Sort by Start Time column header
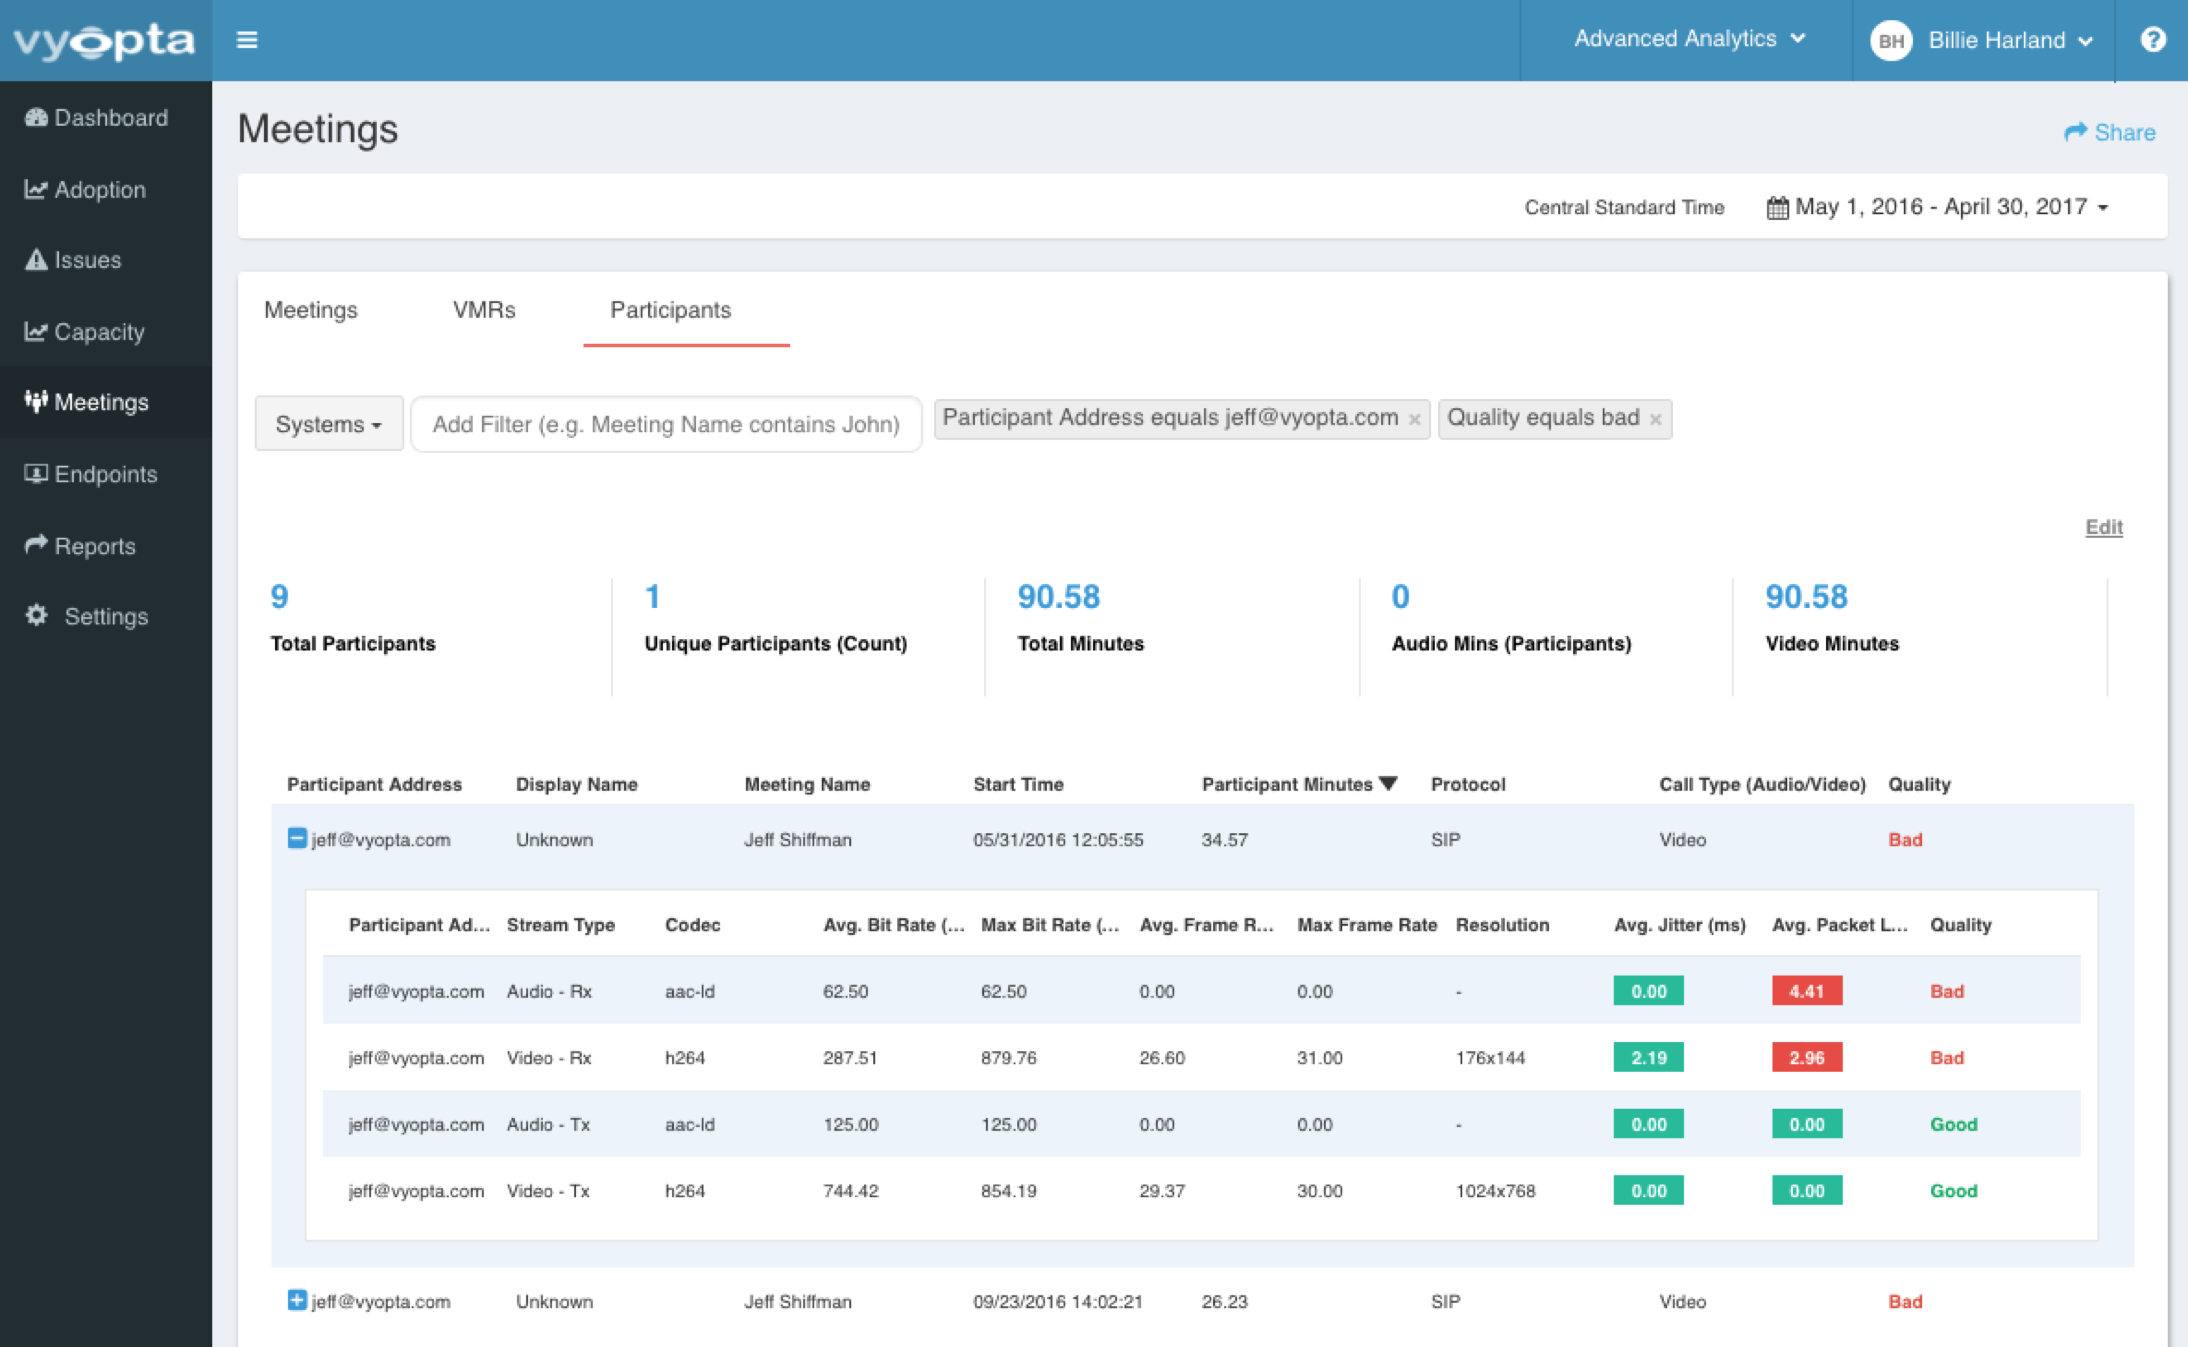2188x1347 pixels. [x=1018, y=784]
